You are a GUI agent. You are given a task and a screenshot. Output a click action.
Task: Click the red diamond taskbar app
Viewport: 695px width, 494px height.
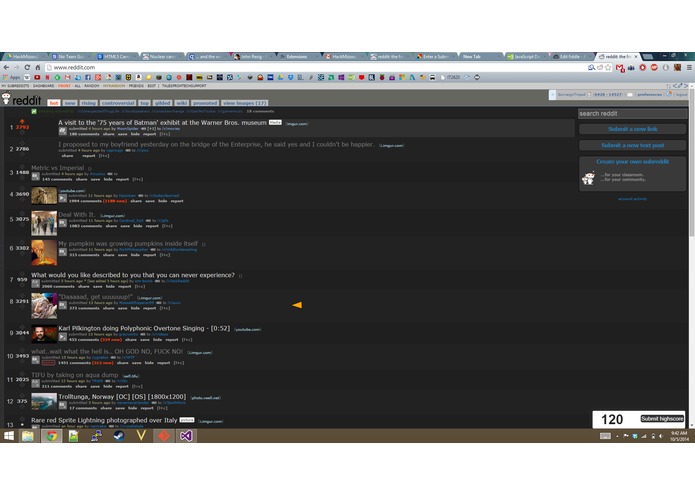(x=164, y=436)
